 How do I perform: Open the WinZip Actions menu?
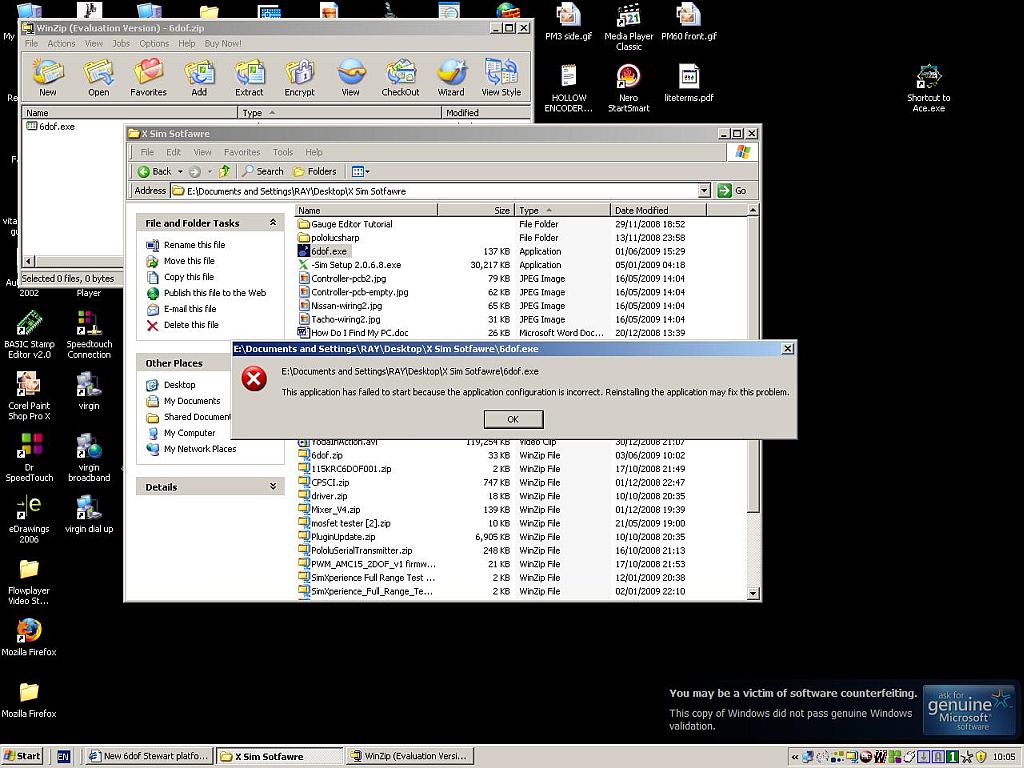pos(61,43)
